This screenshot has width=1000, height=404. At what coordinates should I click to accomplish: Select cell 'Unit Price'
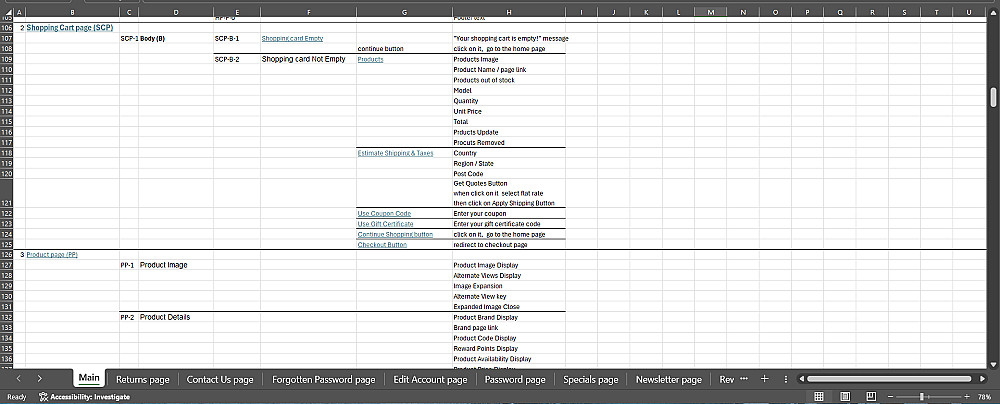pyautogui.click(x=508, y=112)
